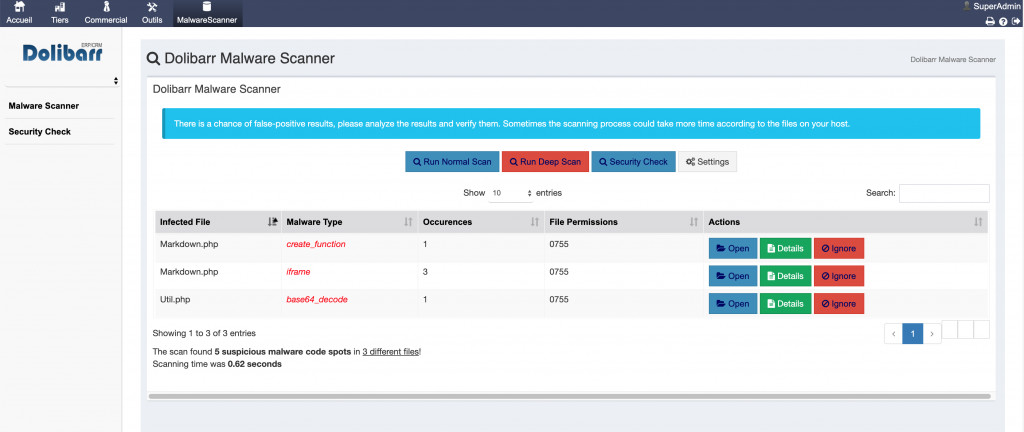This screenshot has height=432, width=1024.
Task: Click the logout arrow icon
Action: [x=1016, y=21]
